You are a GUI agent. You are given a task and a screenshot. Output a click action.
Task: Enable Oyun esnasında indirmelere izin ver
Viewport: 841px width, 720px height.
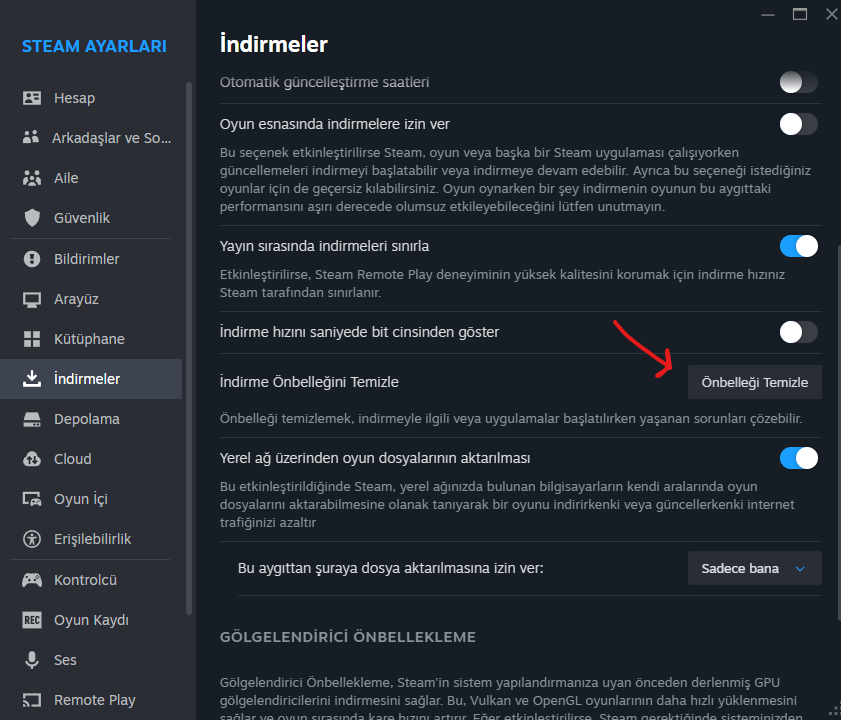click(x=799, y=124)
